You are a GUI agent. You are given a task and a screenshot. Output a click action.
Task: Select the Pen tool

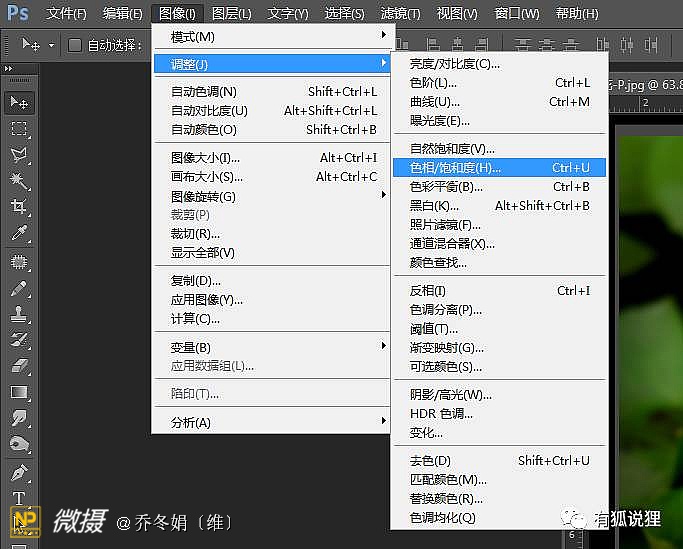coord(19,472)
